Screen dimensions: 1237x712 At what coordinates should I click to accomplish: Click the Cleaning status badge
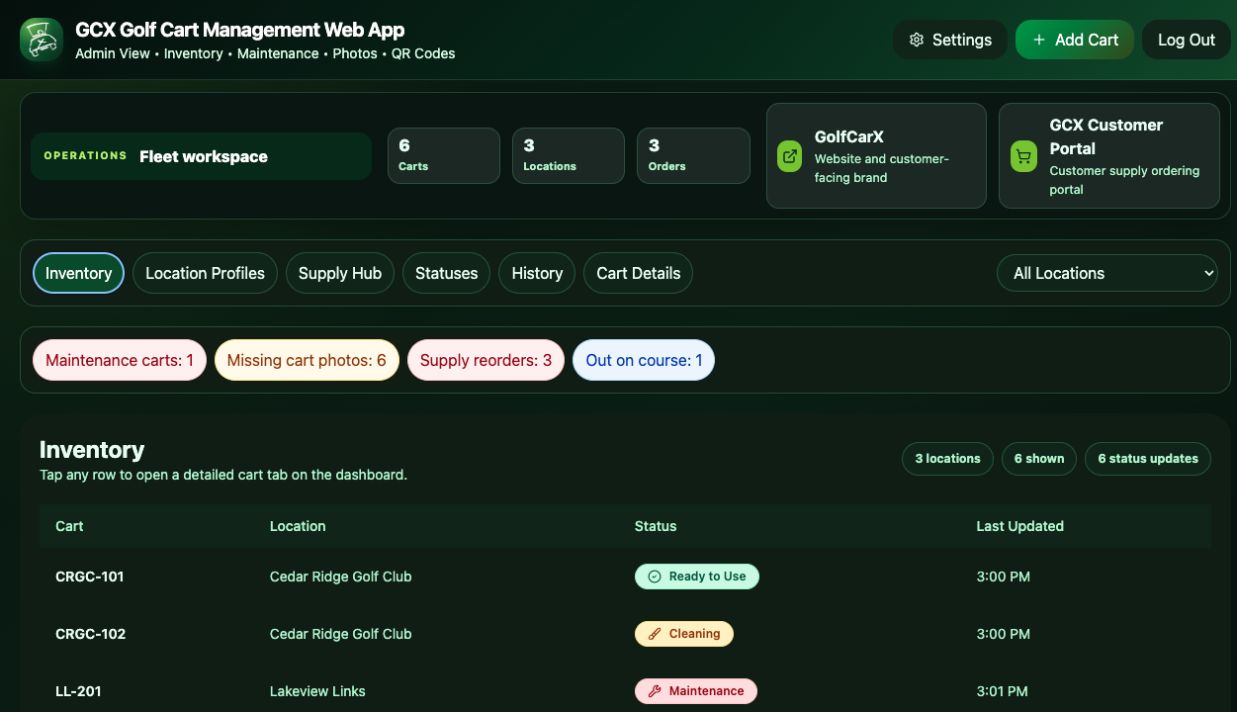click(x=684, y=634)
